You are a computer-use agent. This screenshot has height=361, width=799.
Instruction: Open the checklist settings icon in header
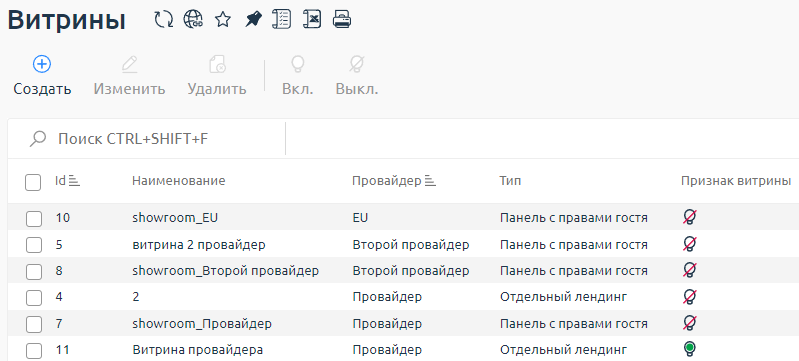click(x=282, y=19)
